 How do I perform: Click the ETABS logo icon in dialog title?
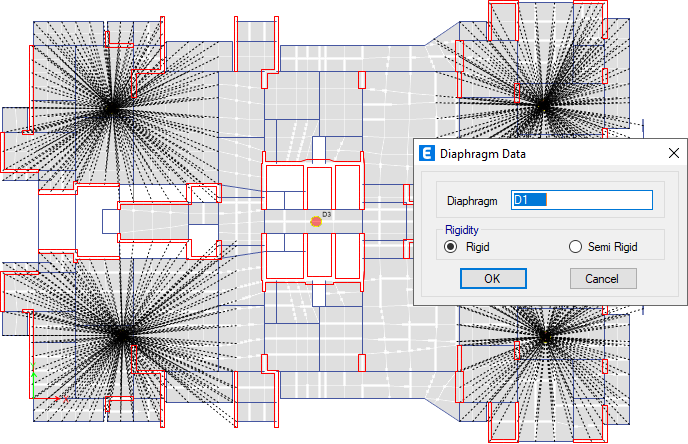click(426, 154)
